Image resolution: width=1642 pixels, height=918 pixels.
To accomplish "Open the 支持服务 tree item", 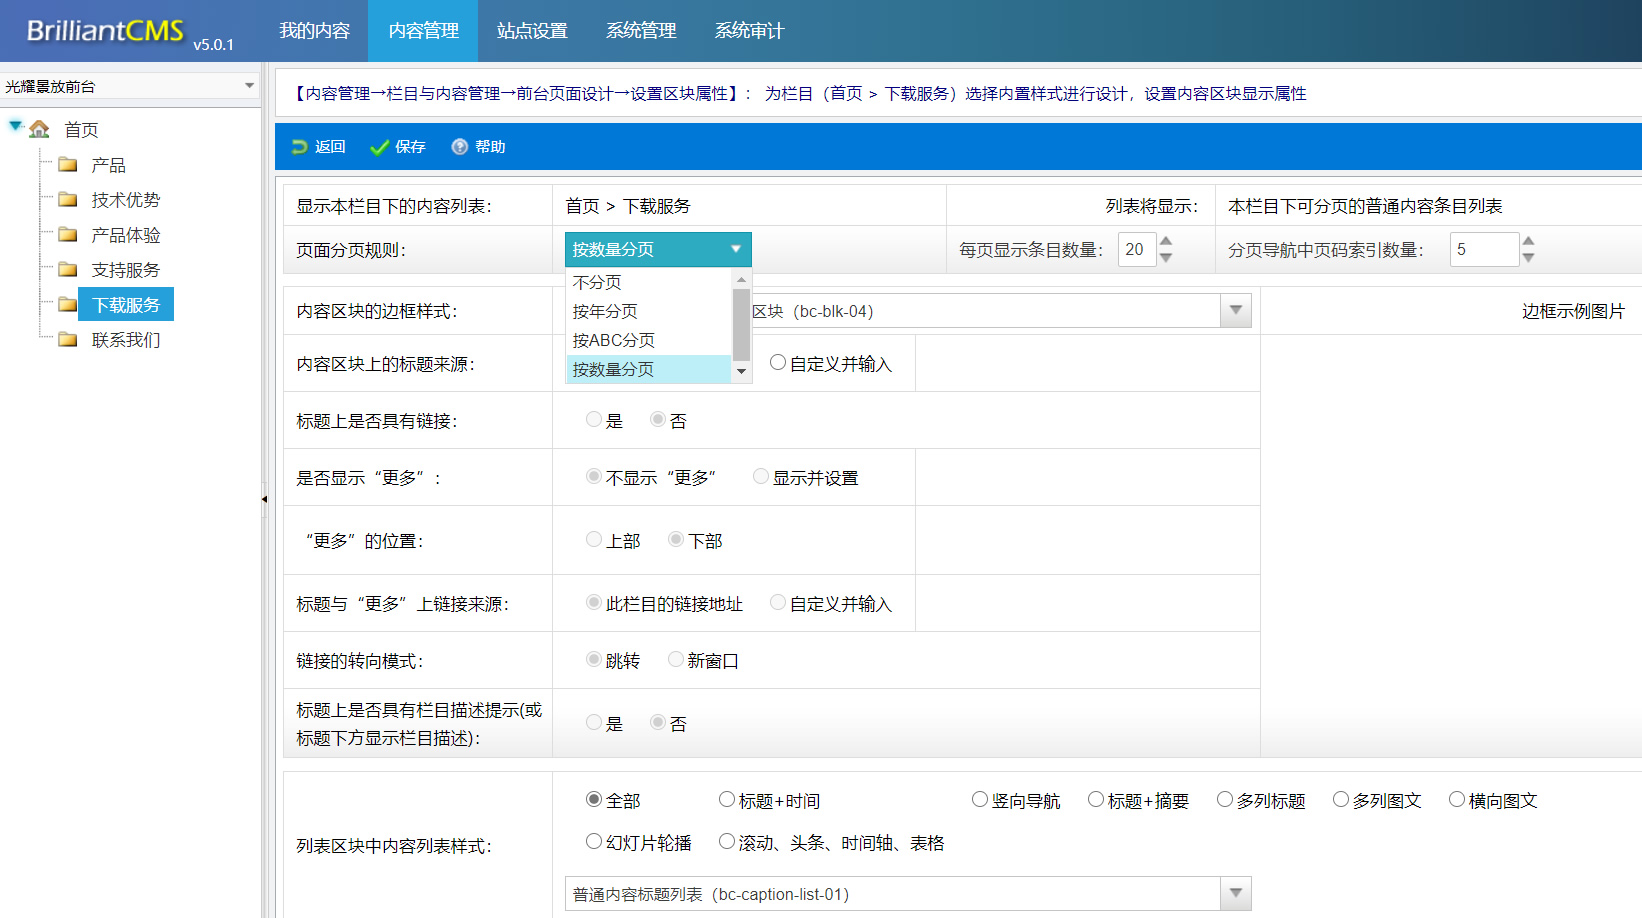I will coord(125,270).
